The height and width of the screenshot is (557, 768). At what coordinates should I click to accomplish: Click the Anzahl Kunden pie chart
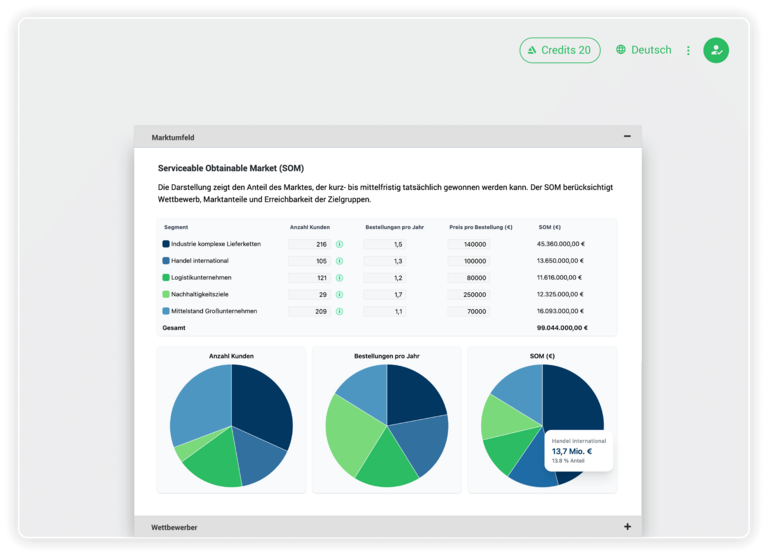click(231, 426)
